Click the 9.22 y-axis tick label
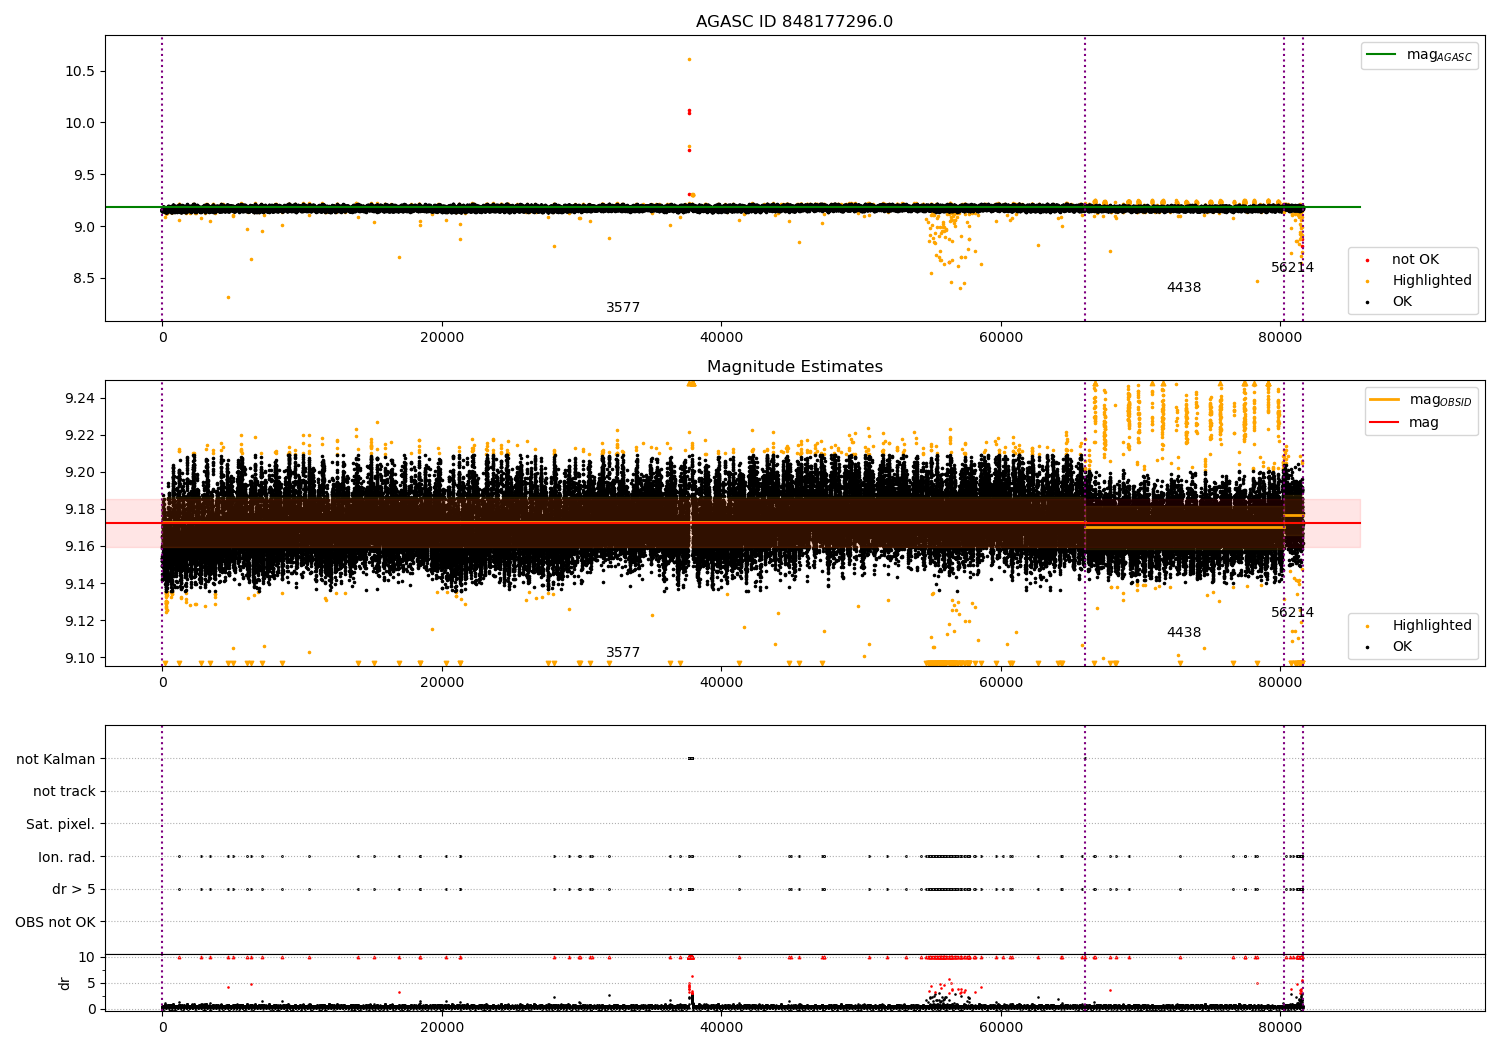 (x=81, y=435)
